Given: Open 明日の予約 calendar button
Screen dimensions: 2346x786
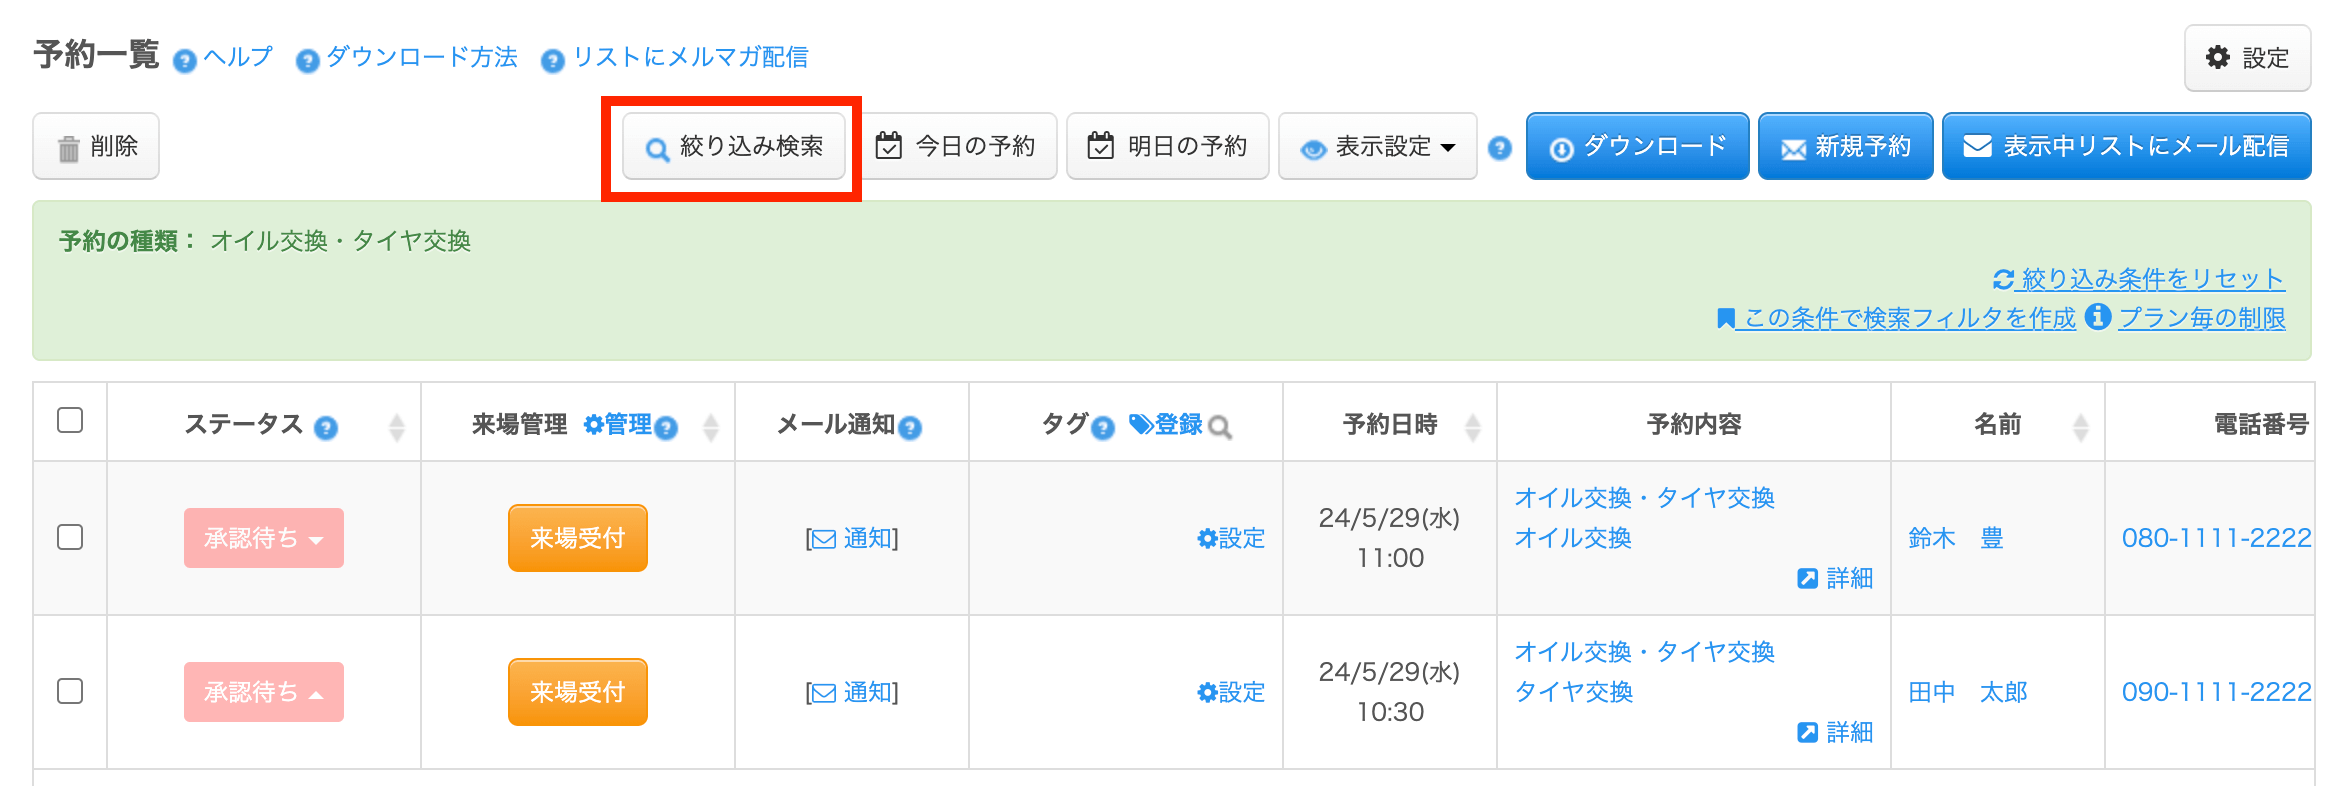Looking at the screenshot, I should (1167, 147).
